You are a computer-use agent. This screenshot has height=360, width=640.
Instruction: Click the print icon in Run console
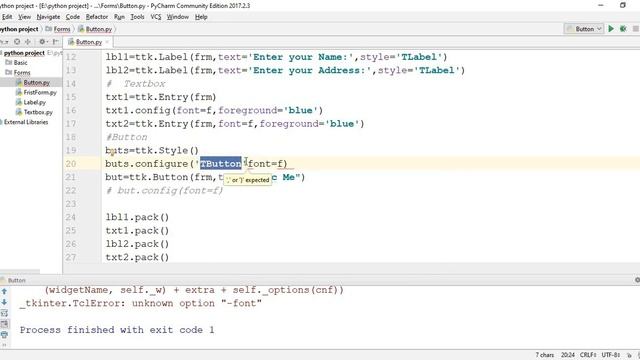[4, 335]
